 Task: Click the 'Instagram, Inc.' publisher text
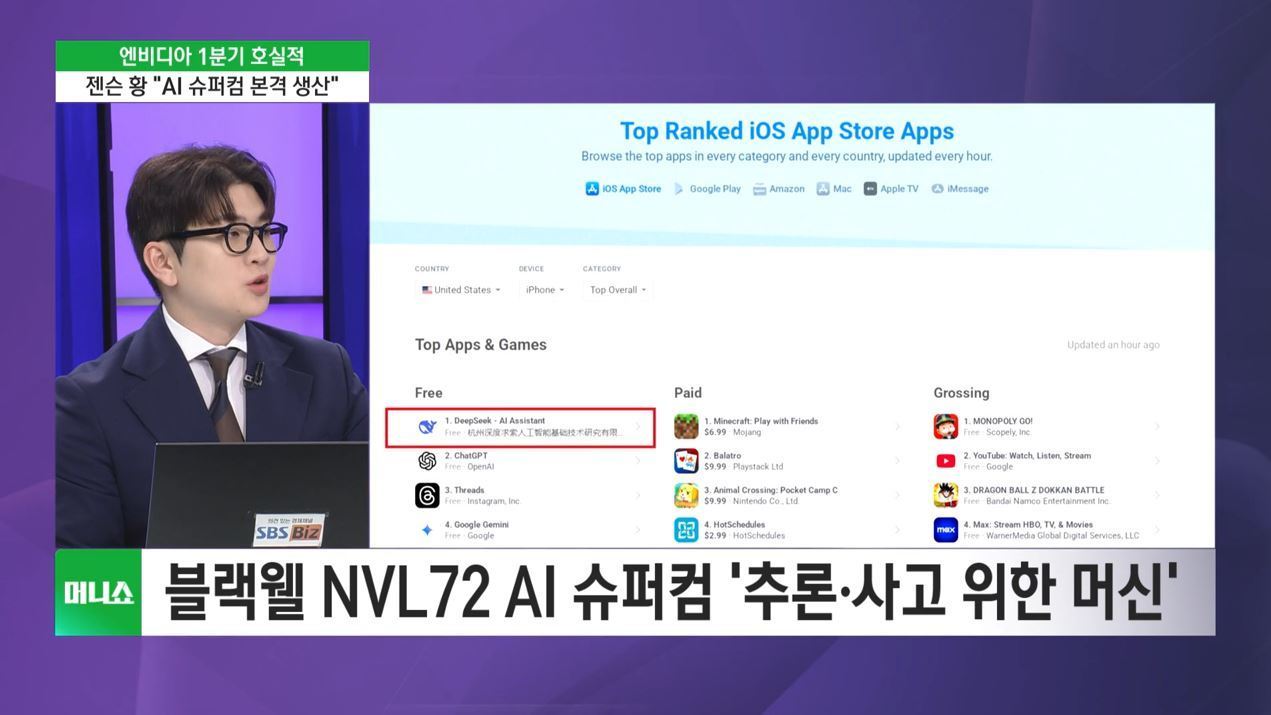(x=494, y=501)
